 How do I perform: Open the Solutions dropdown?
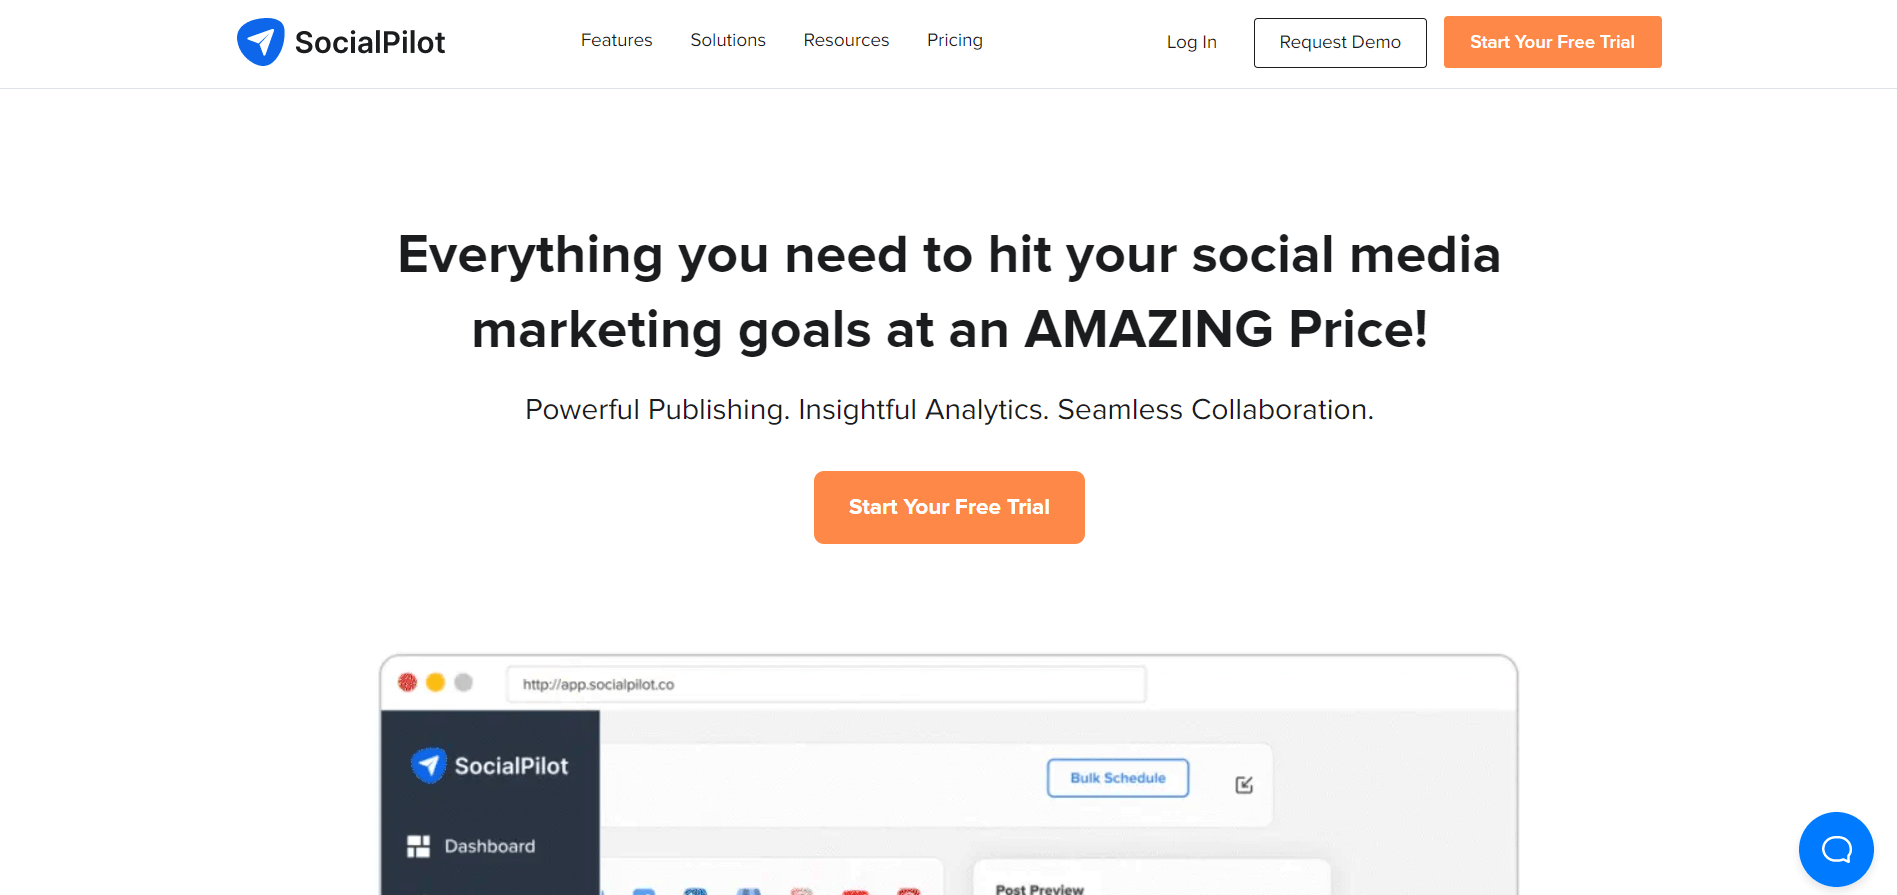pos(727,40)
